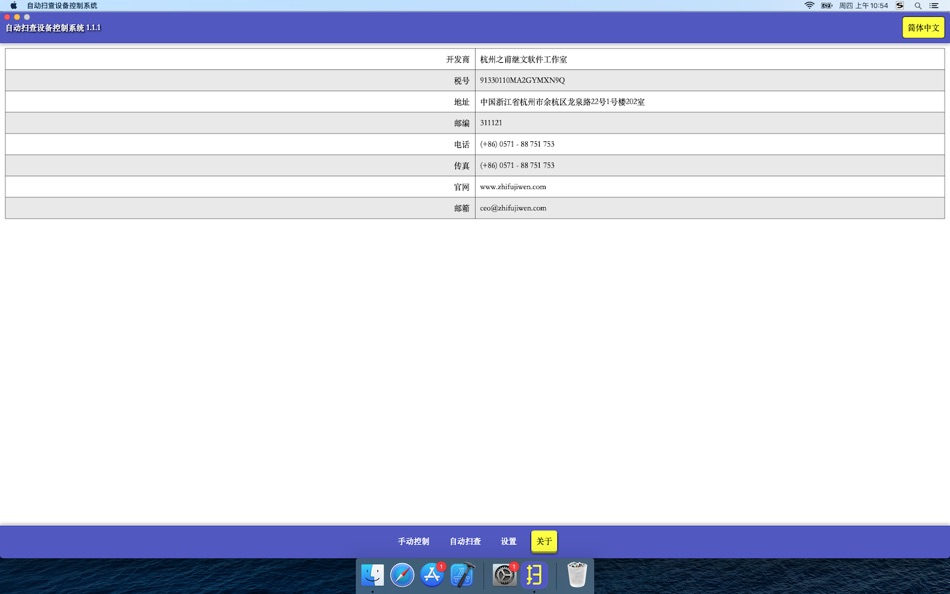This screenshot has height=594, width=950.
Task: Click the red close window button
Action: [x=7, y=17]
